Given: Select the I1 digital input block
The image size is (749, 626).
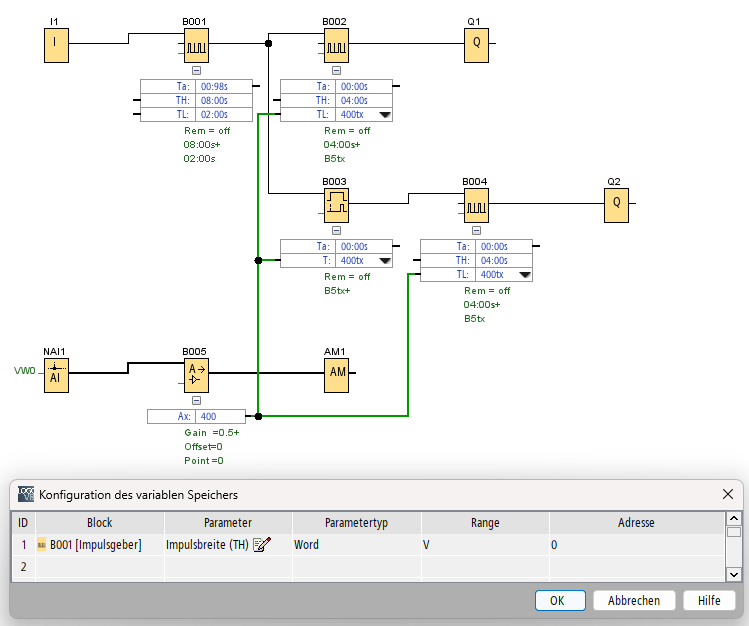Looking at the screenshot, I should click(x=55, y=44).
